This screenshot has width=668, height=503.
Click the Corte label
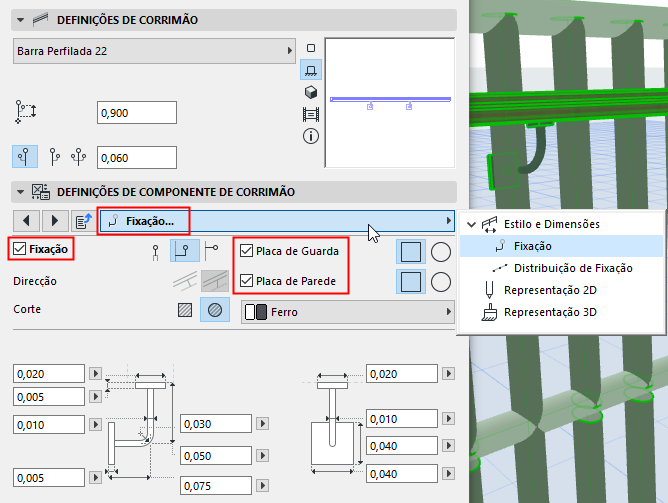pos(27,309)
